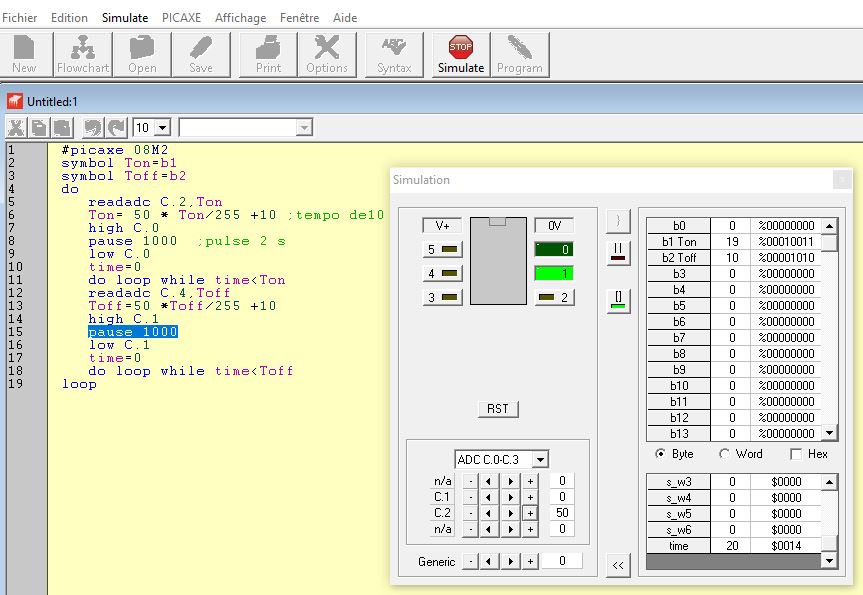This screenshot has width=863, height=595.
Task: Open the ADC C.0-C.3 dropdown
Action: click(540, 459)
